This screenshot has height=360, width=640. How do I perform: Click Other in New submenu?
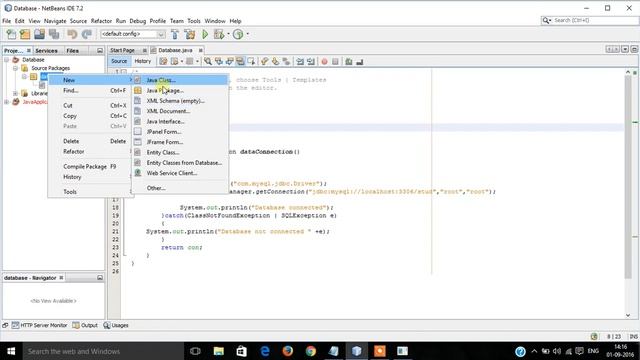tap(180, 188)
